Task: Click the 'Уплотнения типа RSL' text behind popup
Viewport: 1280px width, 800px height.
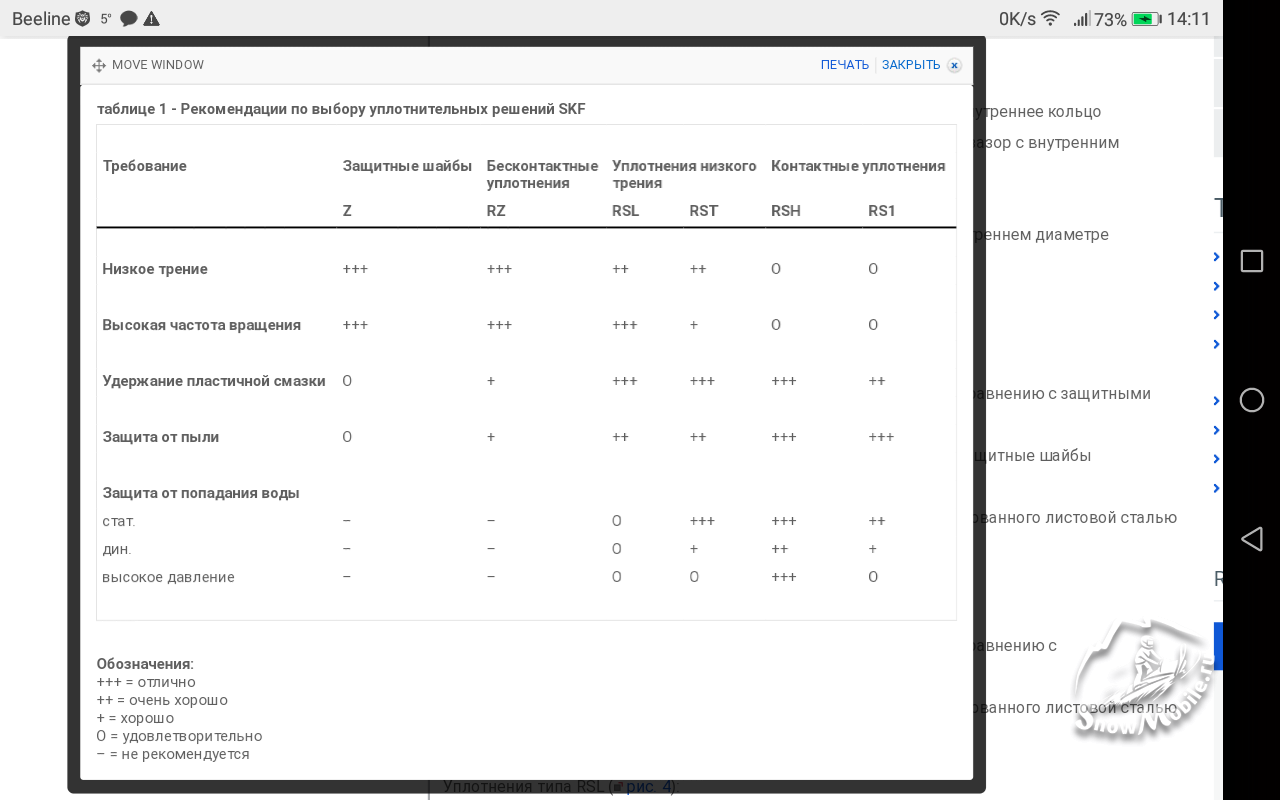Action: pos(527,787)
